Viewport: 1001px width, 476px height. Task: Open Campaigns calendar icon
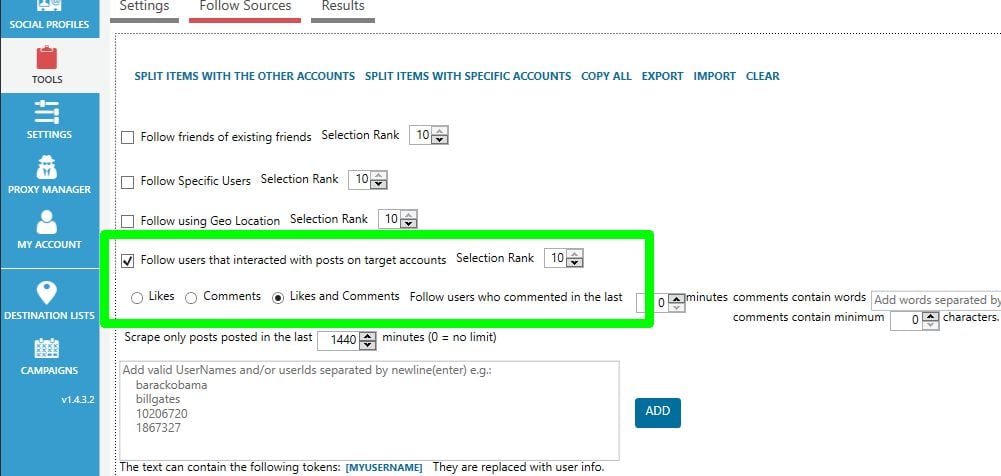tap(47, 348)
